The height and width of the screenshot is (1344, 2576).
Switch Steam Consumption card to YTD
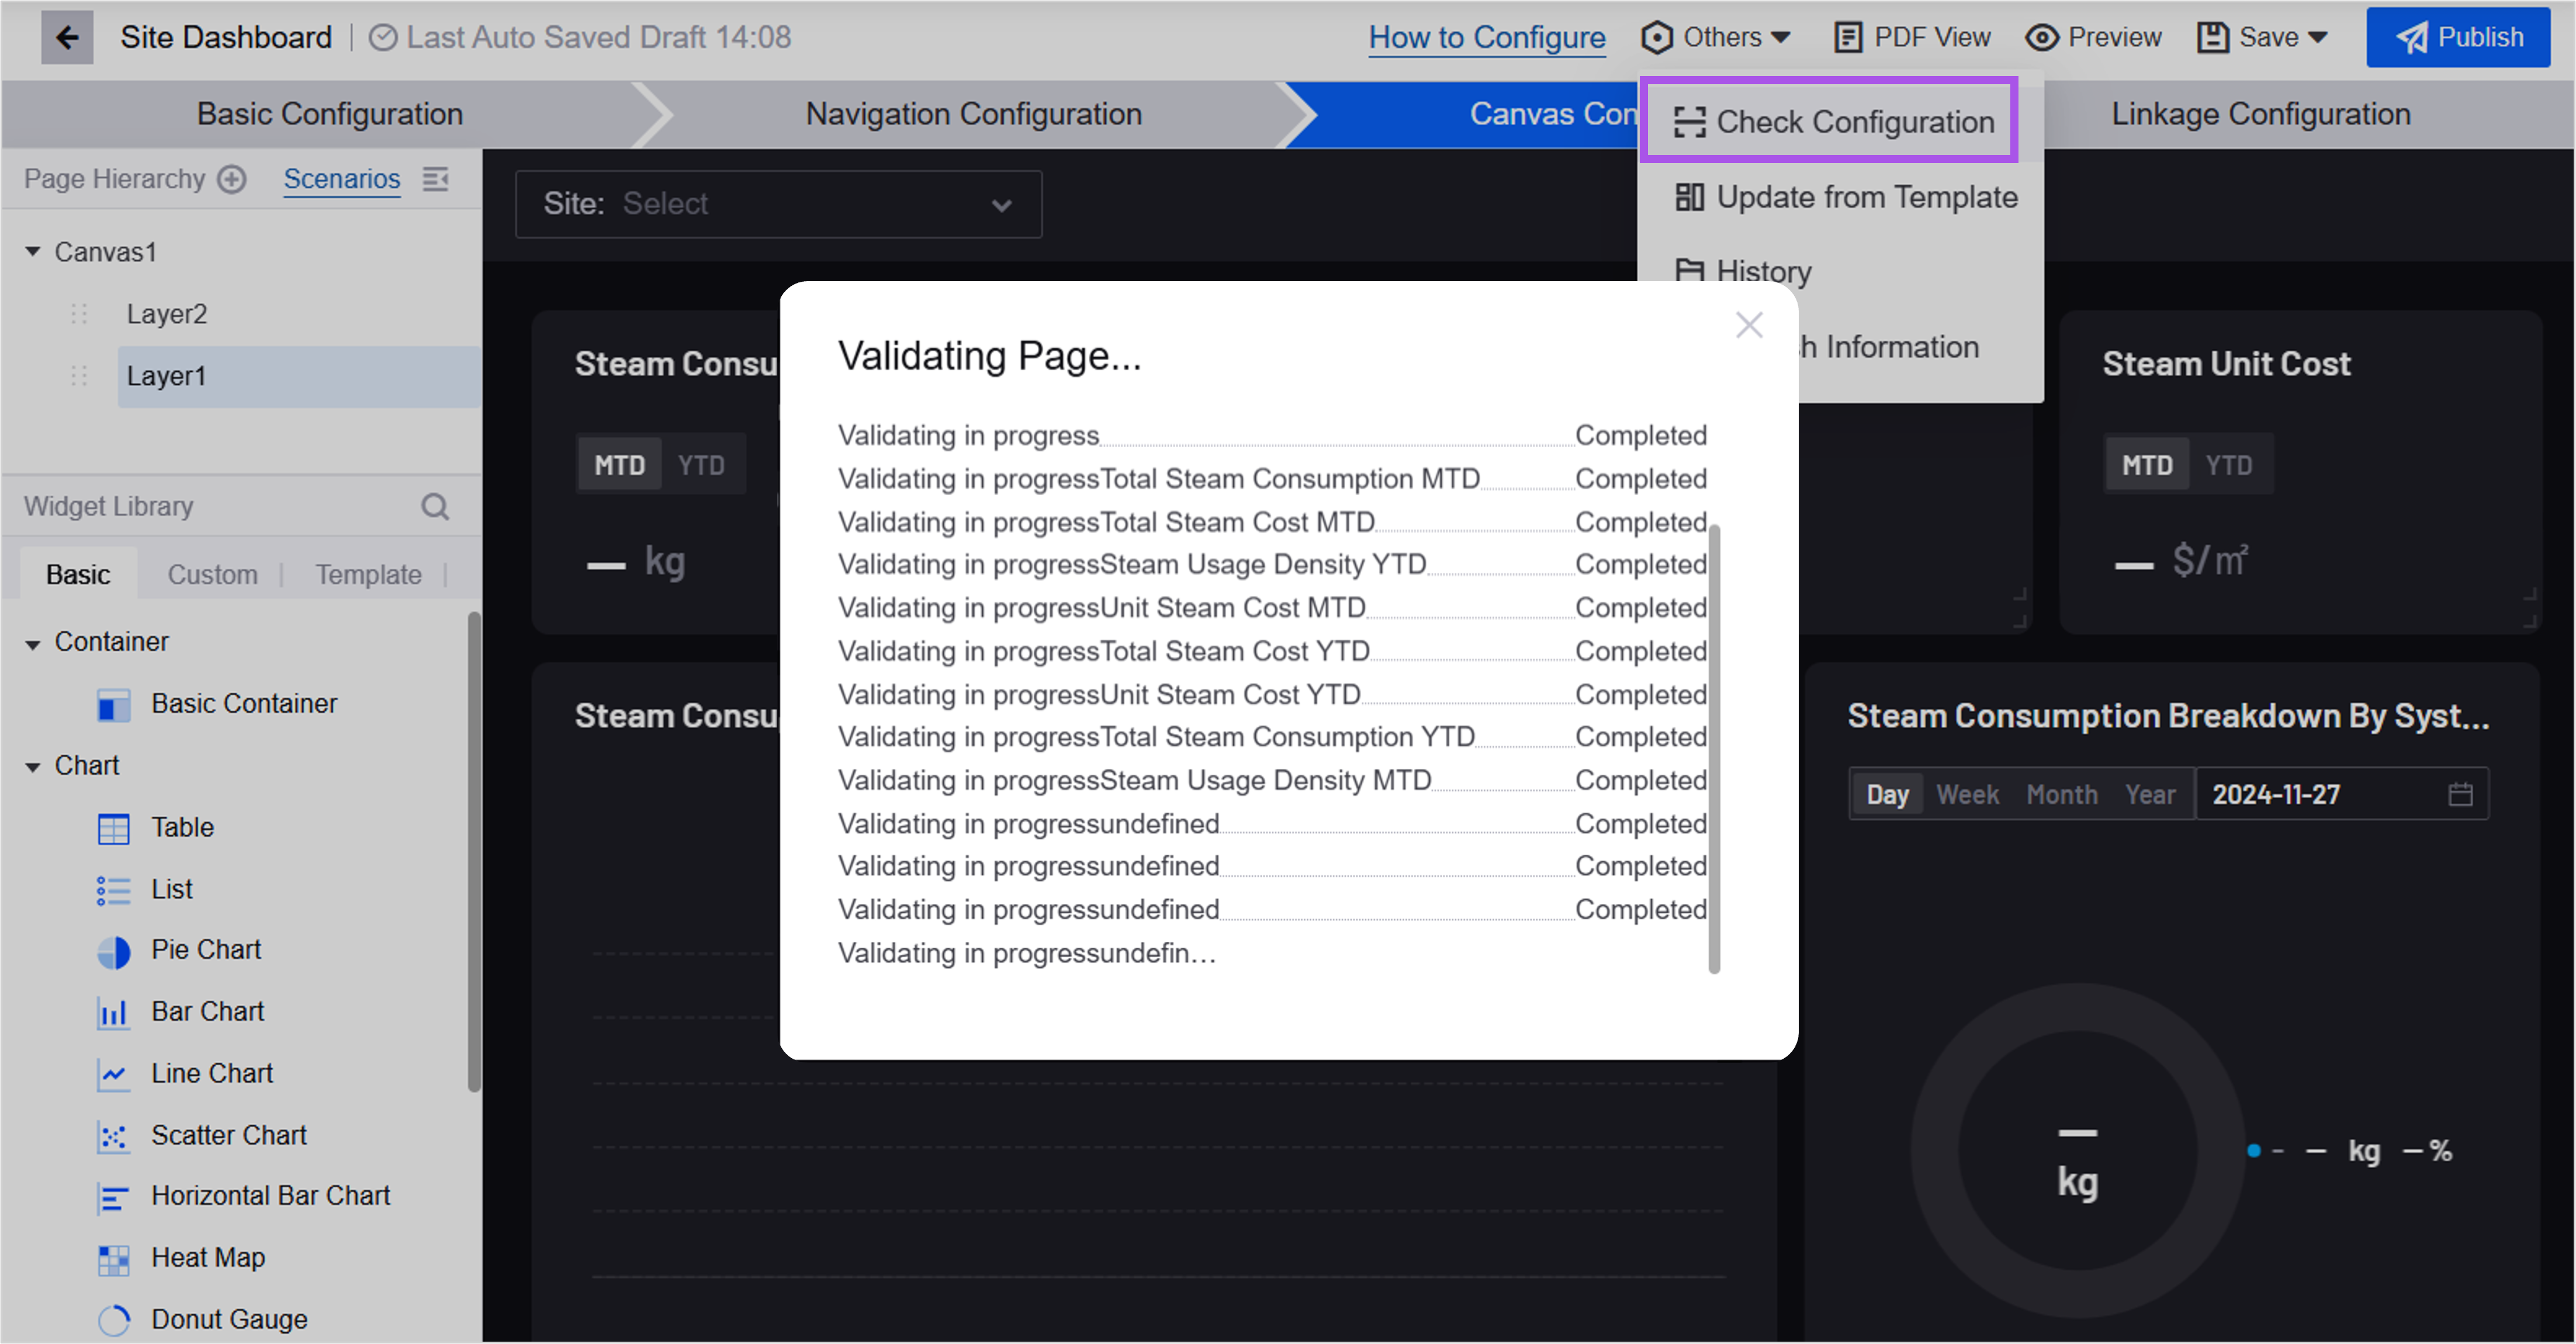[x=700, y=465]
